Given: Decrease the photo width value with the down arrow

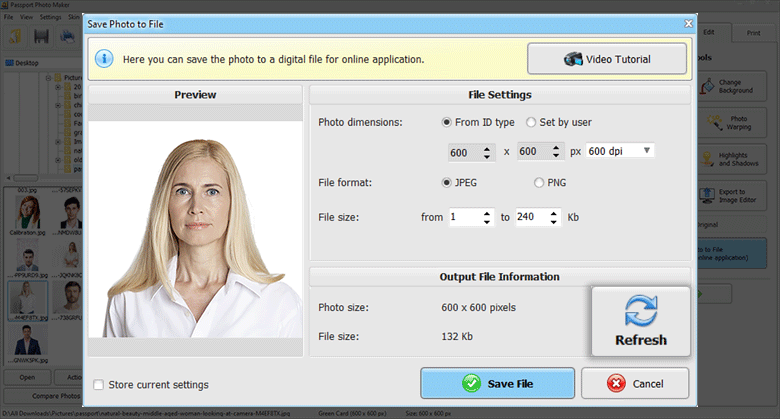Looking at the screenshot, I should [x=487, y=156].
